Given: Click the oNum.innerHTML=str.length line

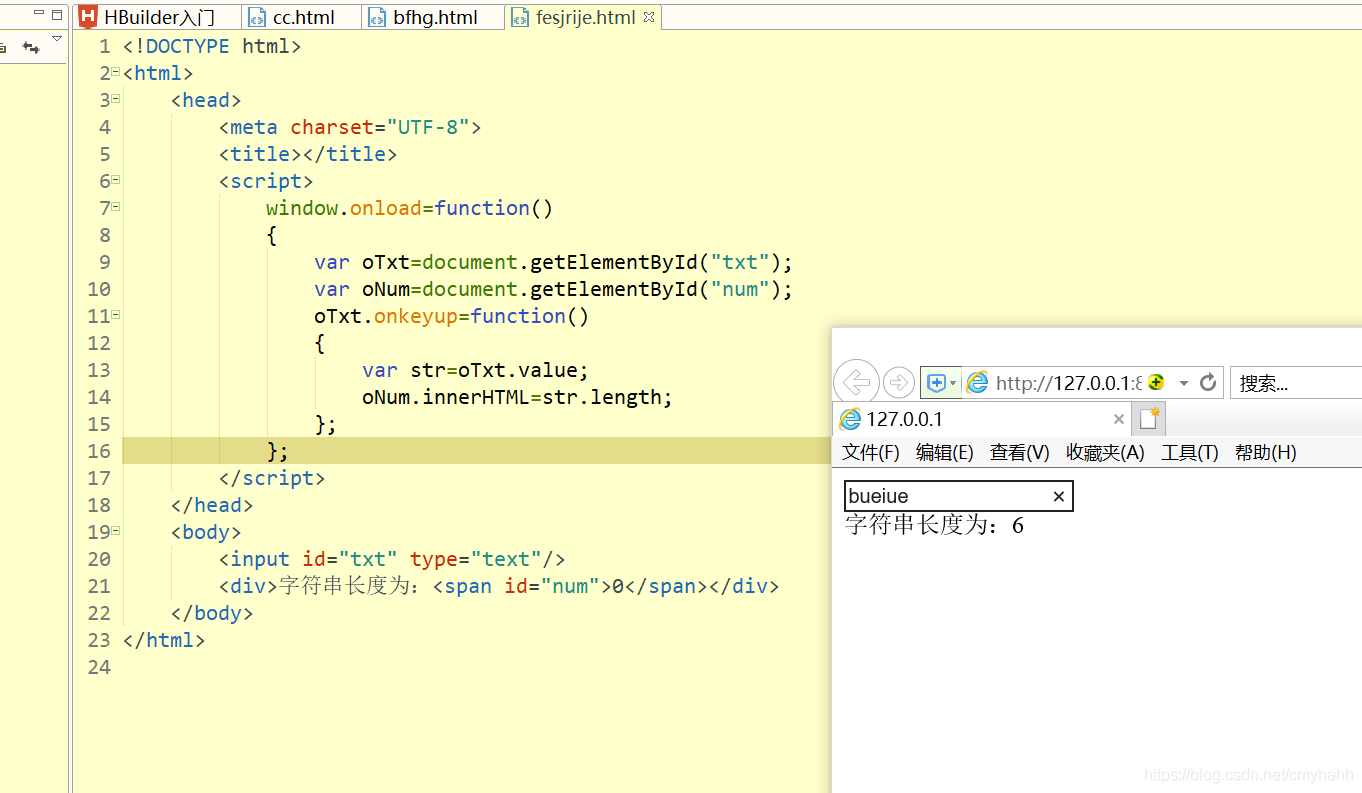Looking at the screenshot, I should [x=517, y=397].
